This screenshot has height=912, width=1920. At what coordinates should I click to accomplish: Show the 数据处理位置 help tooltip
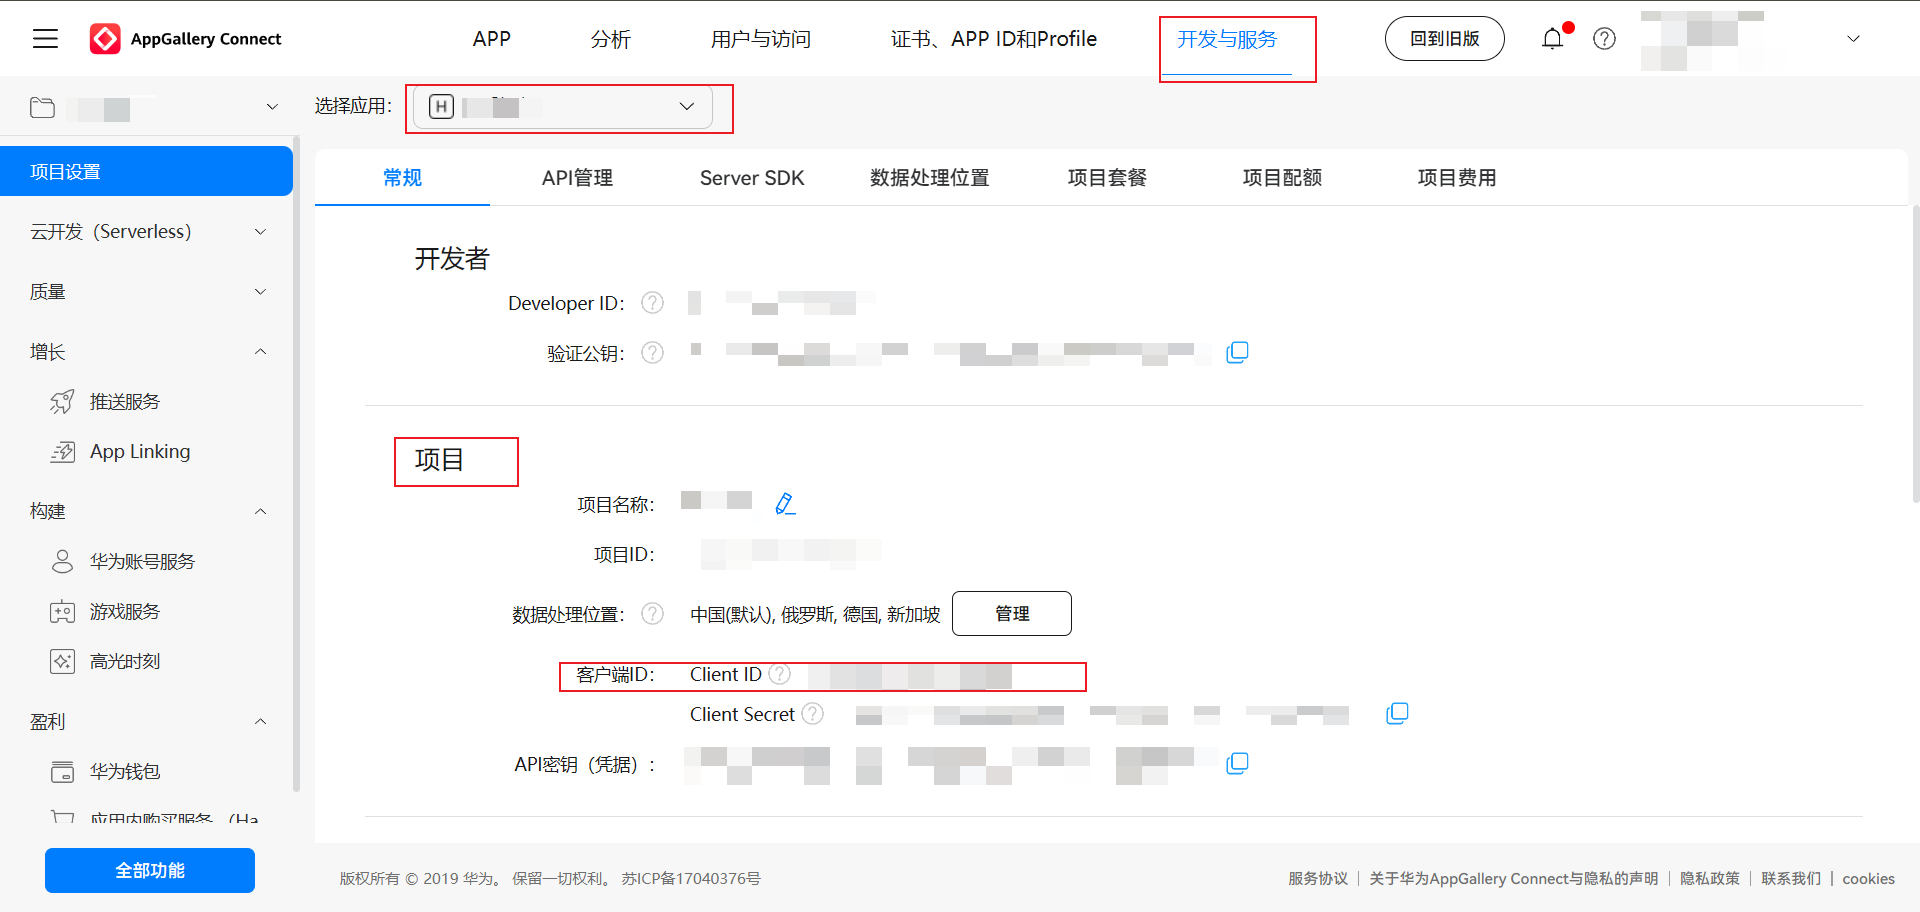click(652, 613)
